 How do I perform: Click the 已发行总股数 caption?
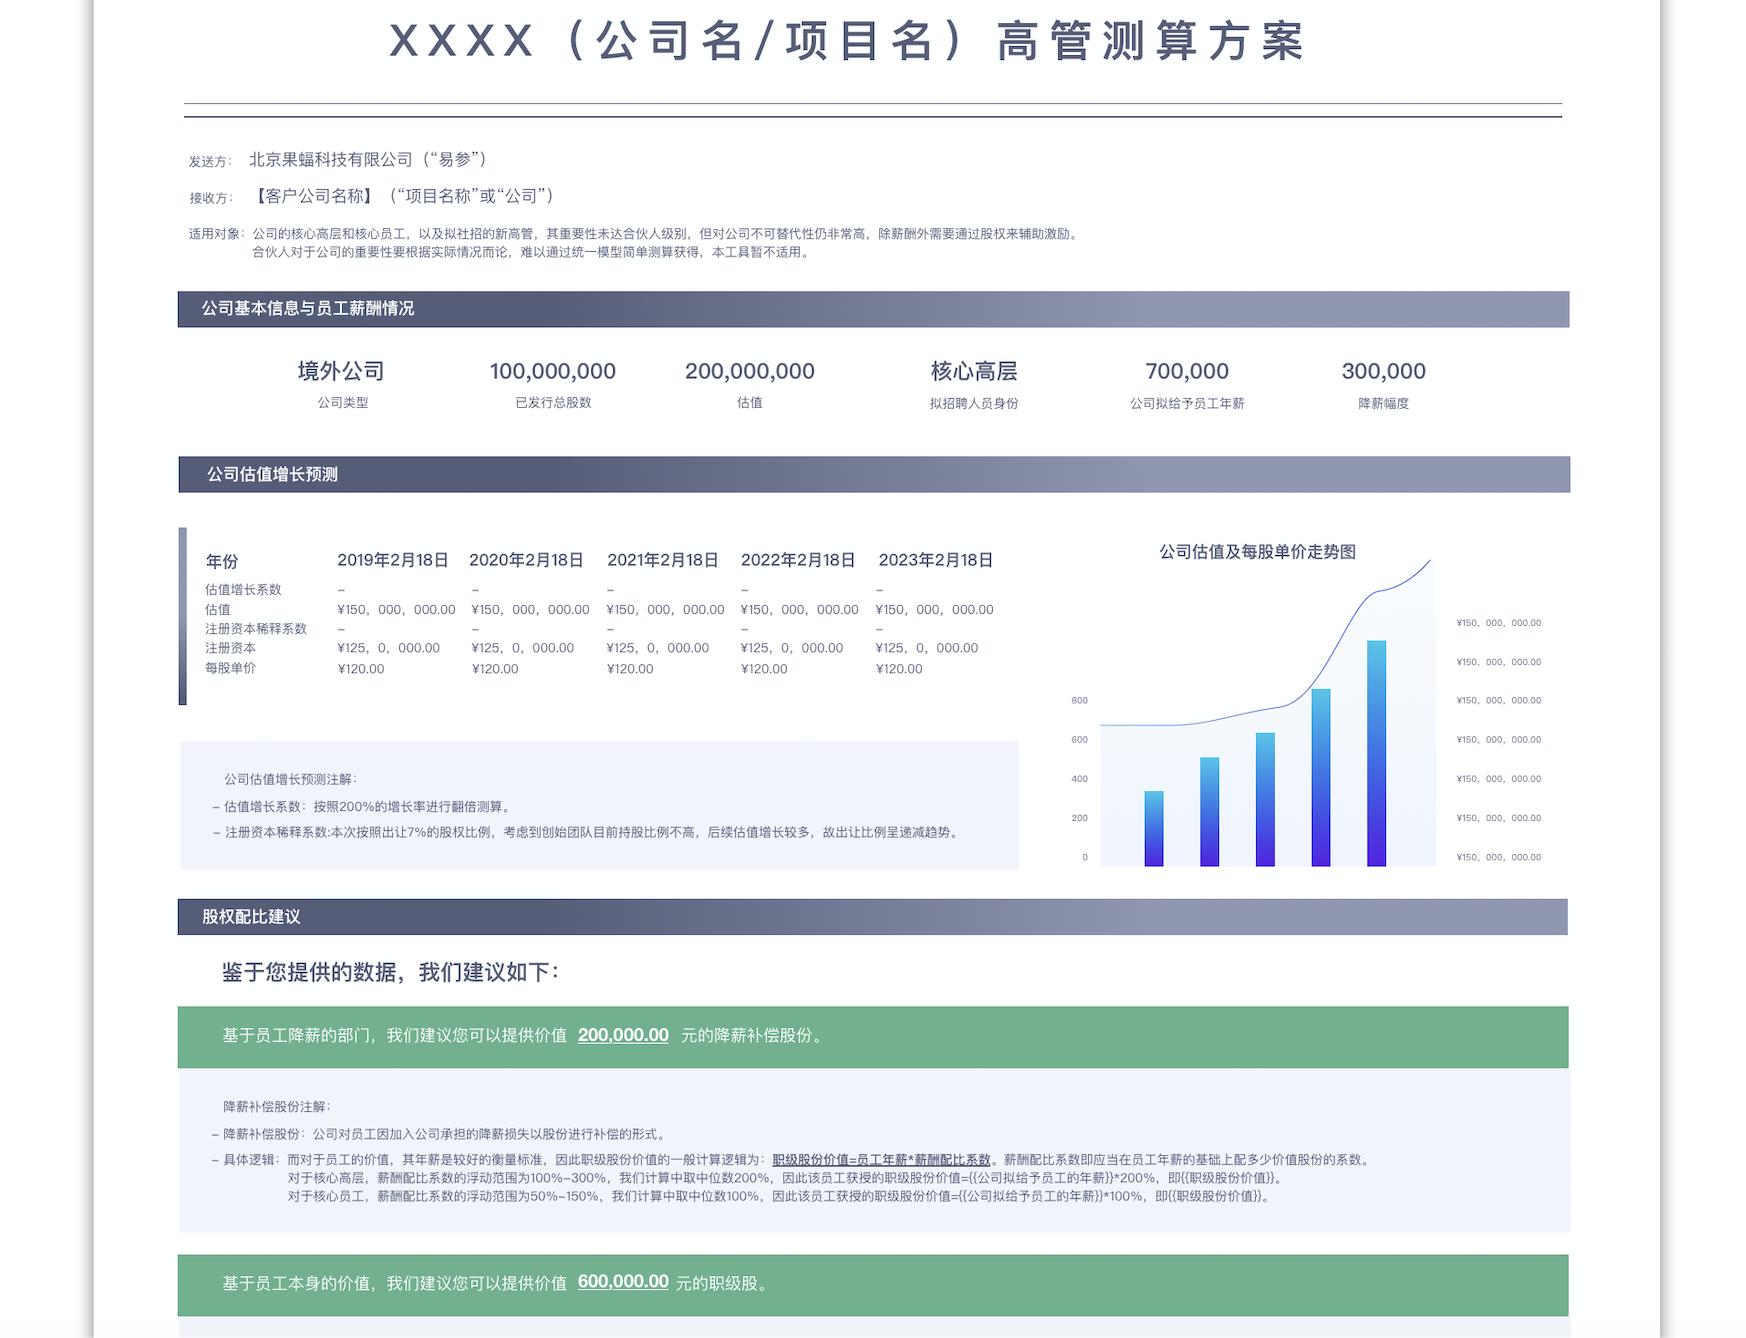point(553,403)
